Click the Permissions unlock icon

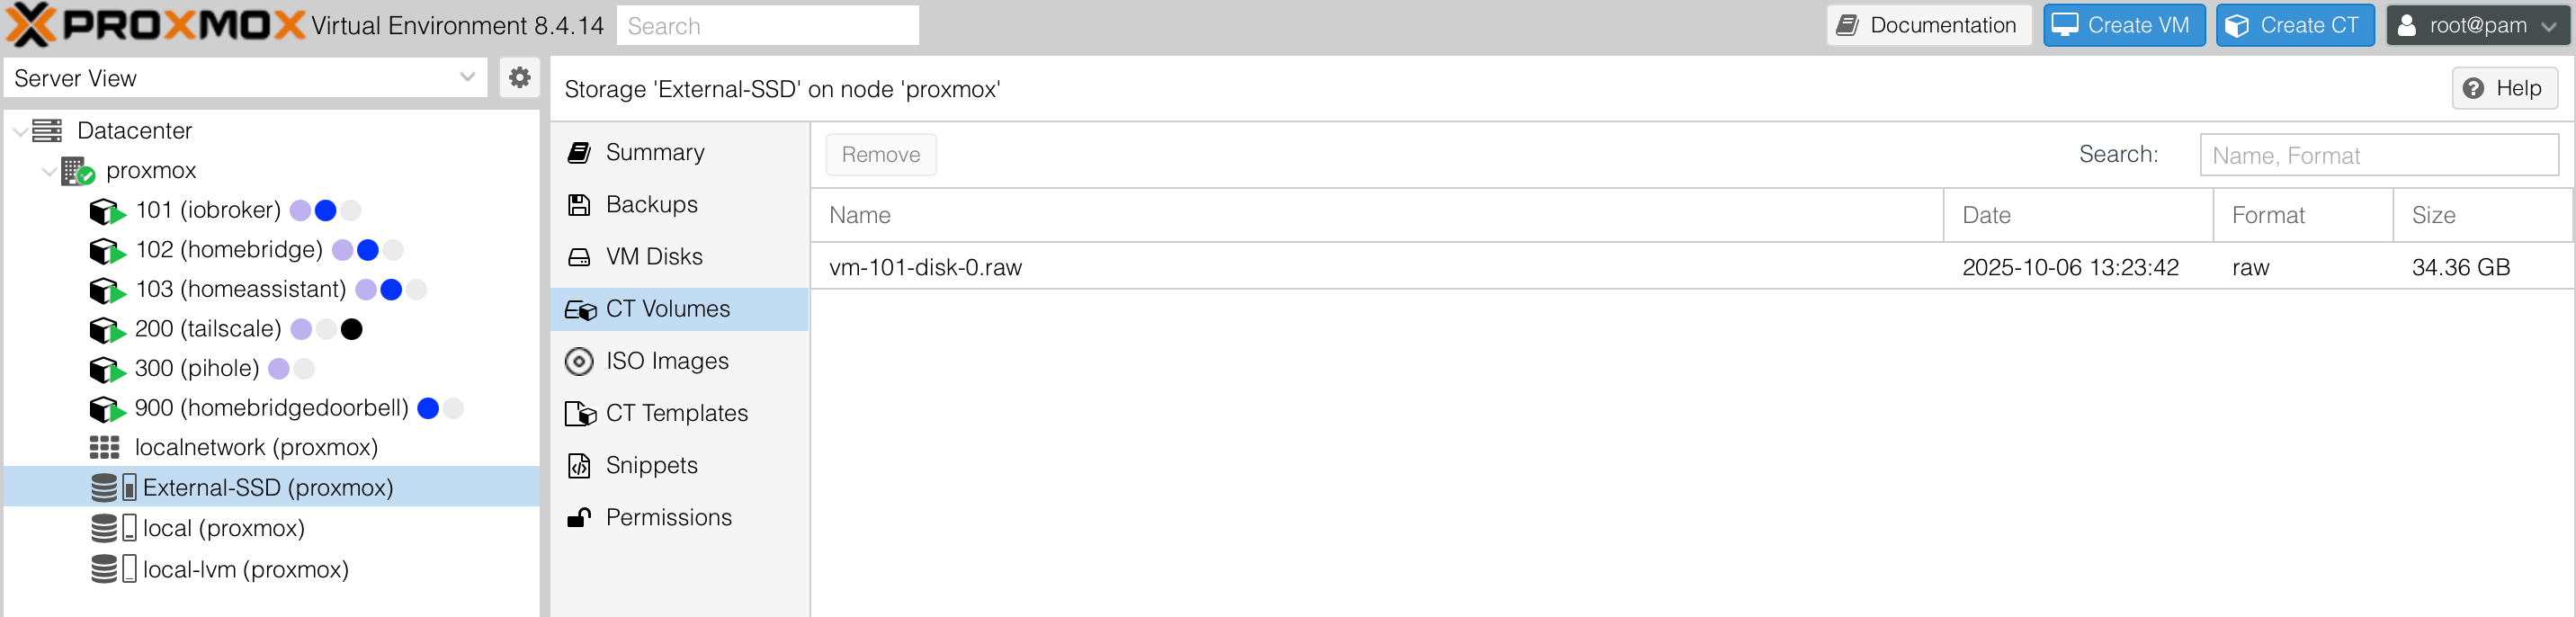[x=579, y=517]
